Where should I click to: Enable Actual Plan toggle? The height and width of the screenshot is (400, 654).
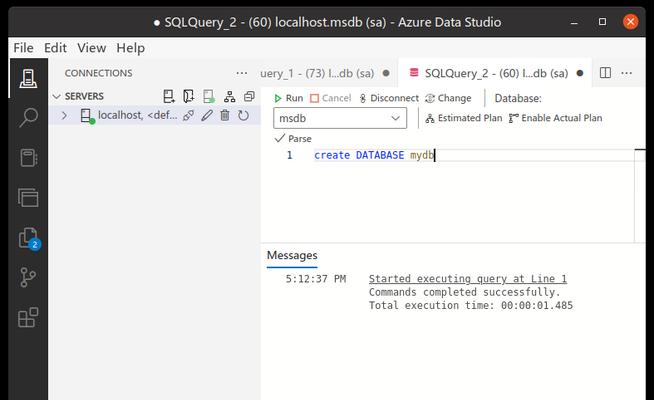coord(556,118)
